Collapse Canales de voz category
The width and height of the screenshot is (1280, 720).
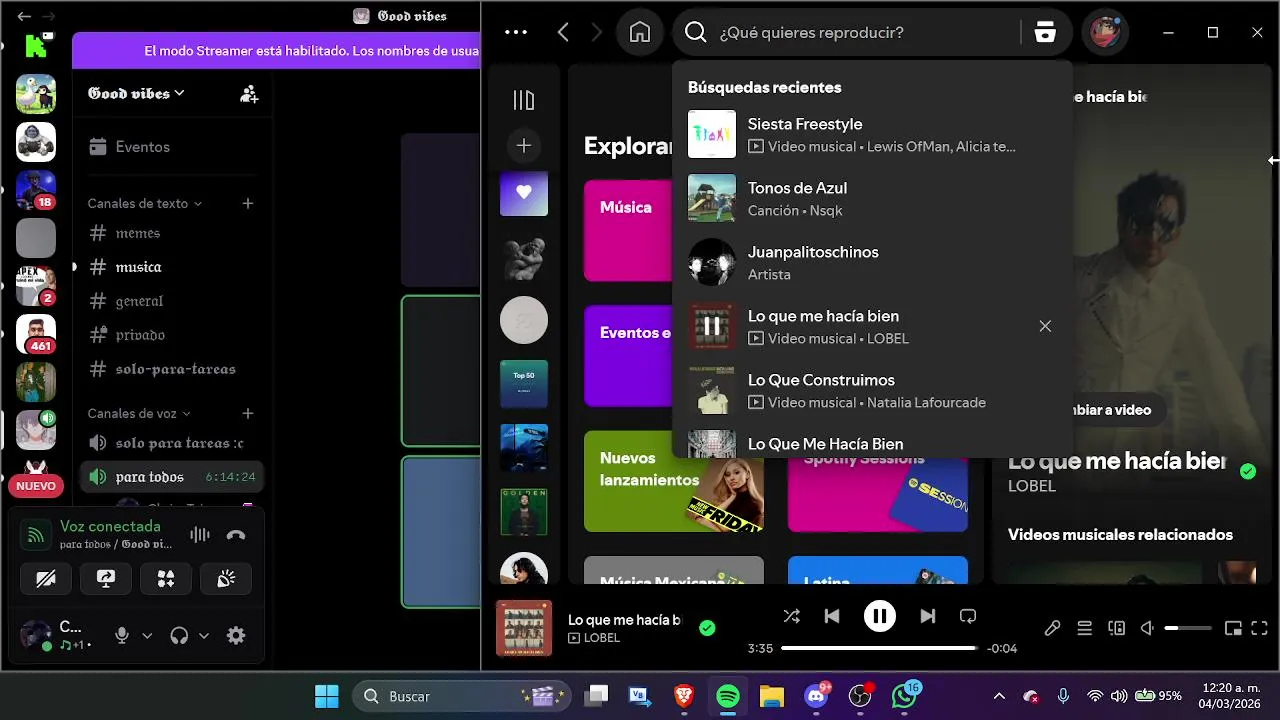(139, 413)
